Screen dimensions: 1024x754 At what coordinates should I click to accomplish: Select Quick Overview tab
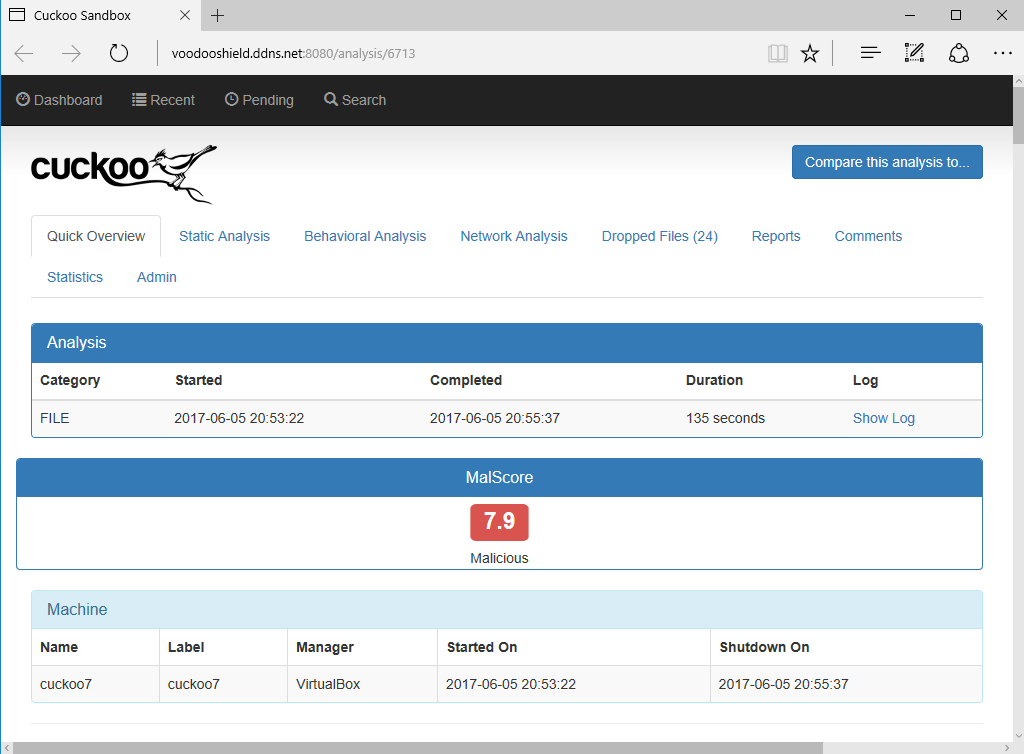96,236
